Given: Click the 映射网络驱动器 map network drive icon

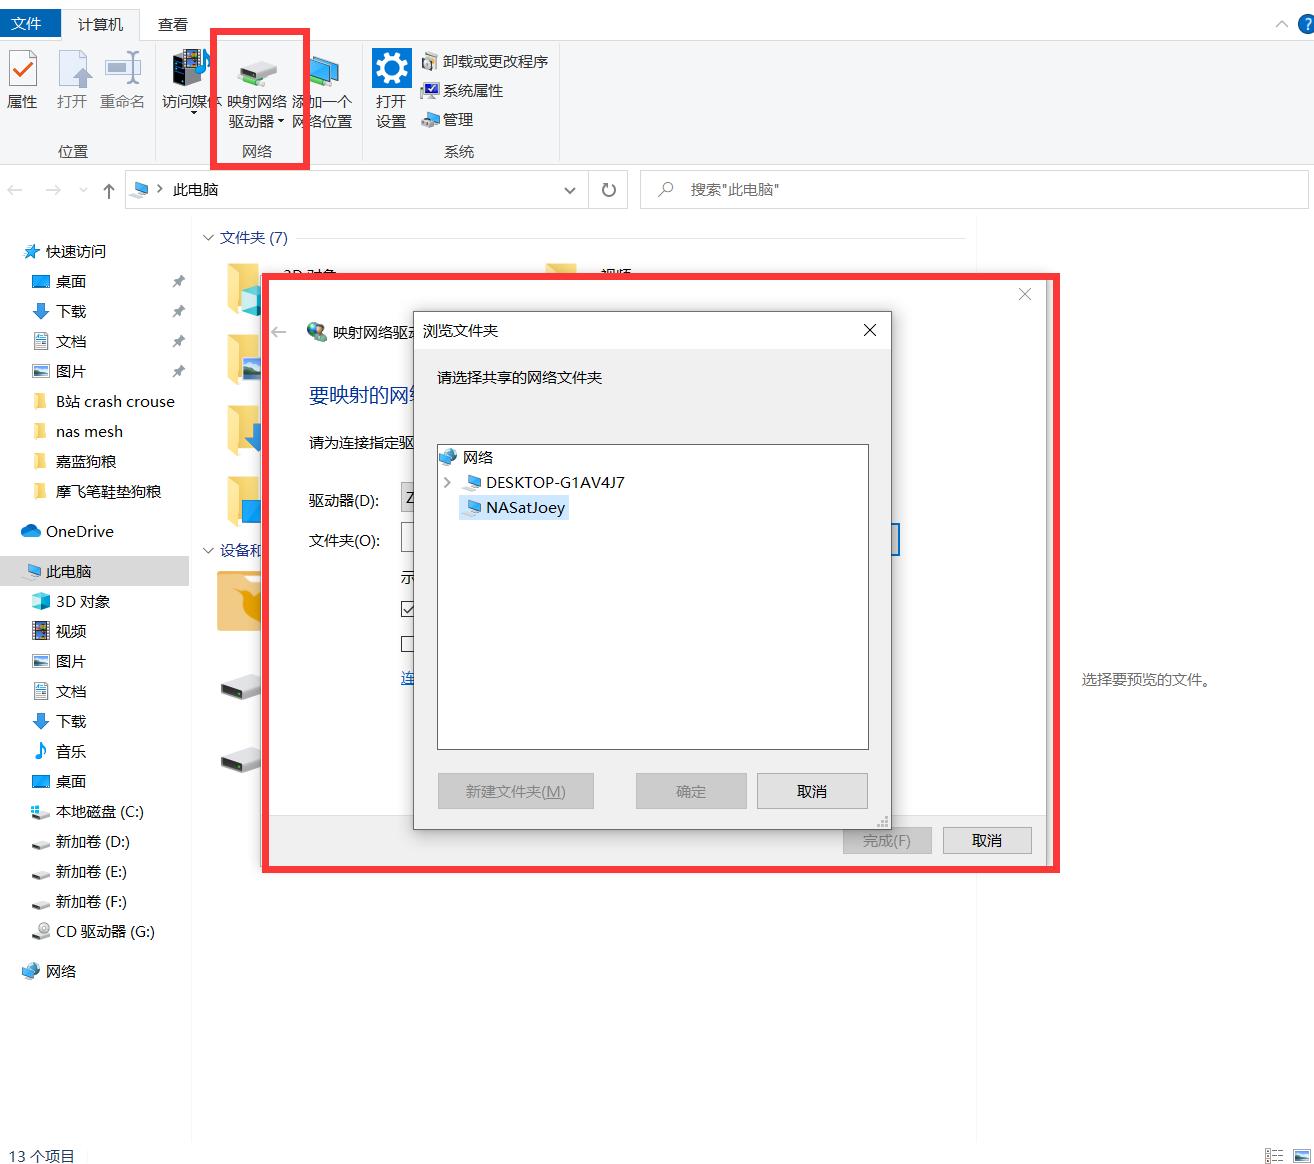Looking at the screenshot, I should [257, 74].
